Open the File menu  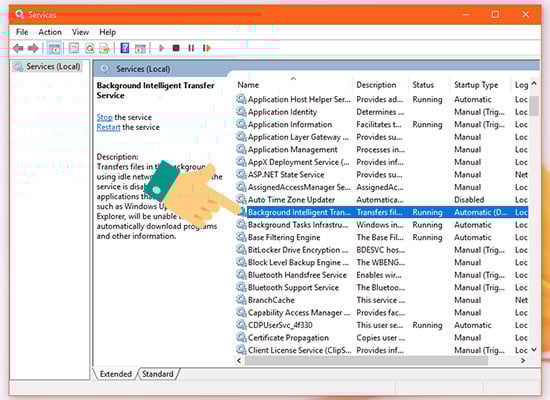pos(22,32)
